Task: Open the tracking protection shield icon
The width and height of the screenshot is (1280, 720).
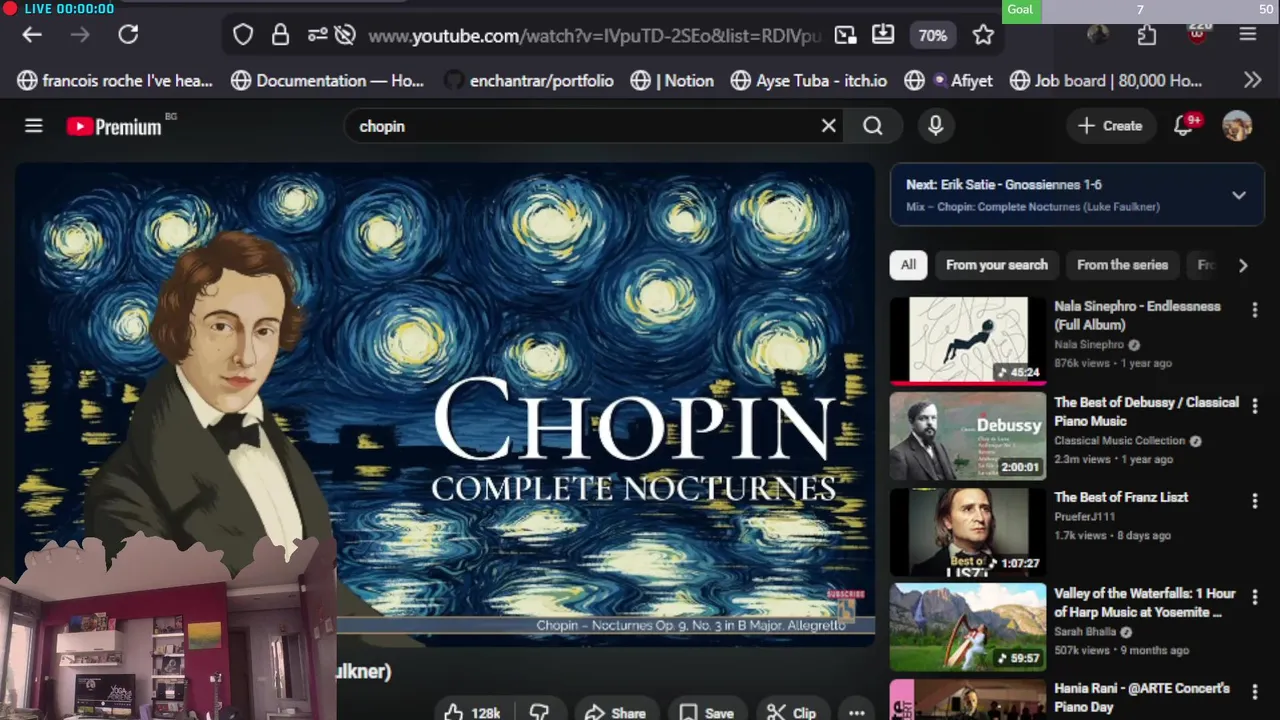Action: click(243, 35)
